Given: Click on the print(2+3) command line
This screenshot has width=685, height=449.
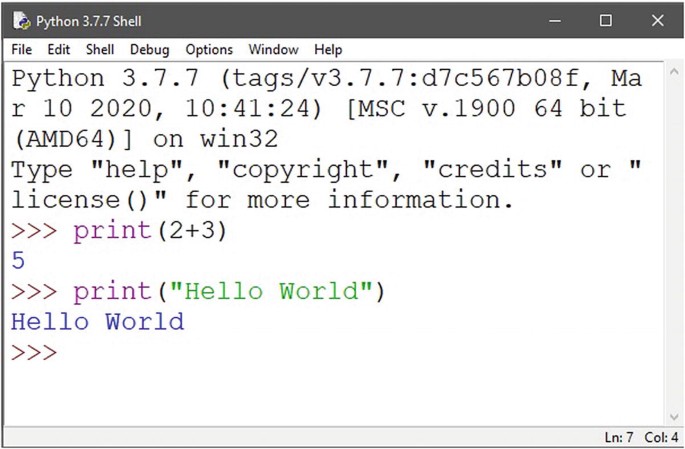Looking at the screenshot, I should [x=150, y=231].
